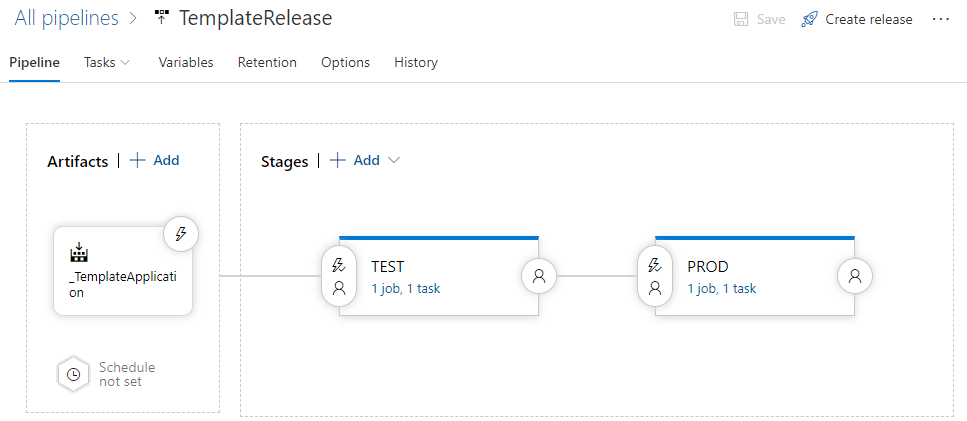
Task: Open post-deployment conditions for PROD stage
Action: pyautogui.click(x=855, y=276)
